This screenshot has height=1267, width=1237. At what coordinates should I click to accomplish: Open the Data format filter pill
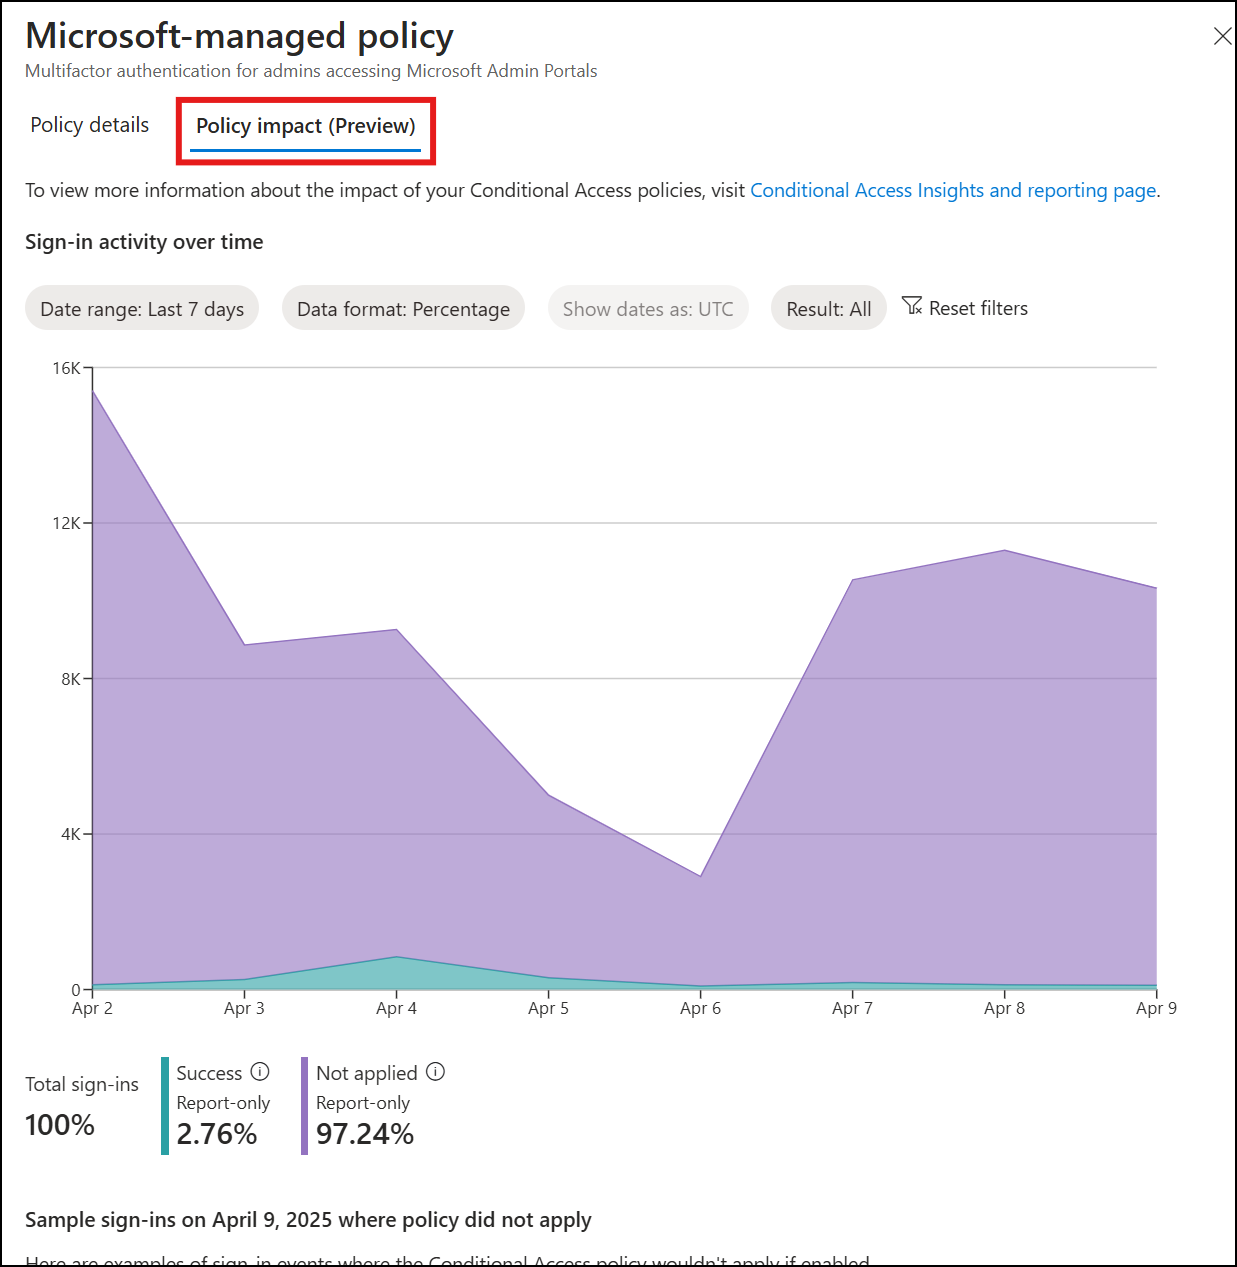[x=403, y=308]
